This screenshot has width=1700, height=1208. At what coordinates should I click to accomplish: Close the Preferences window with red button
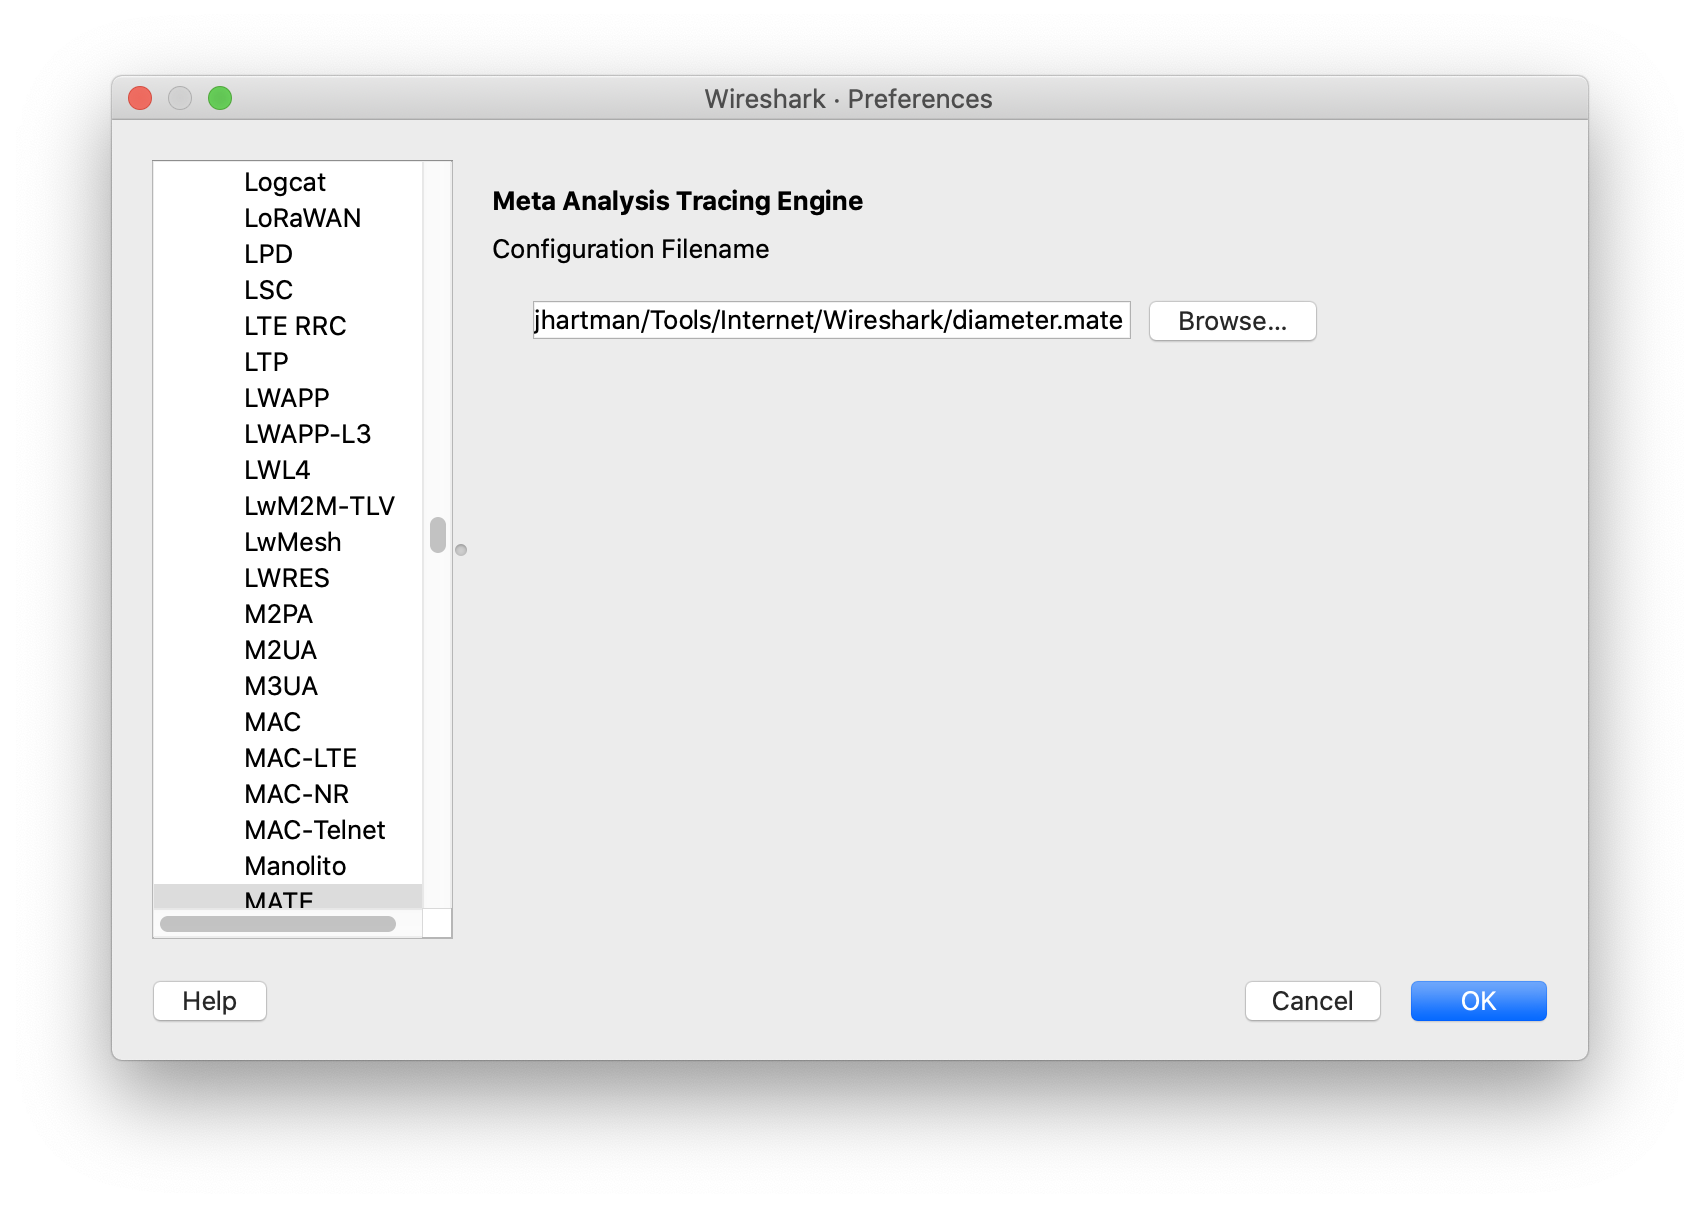pos(140,98)
